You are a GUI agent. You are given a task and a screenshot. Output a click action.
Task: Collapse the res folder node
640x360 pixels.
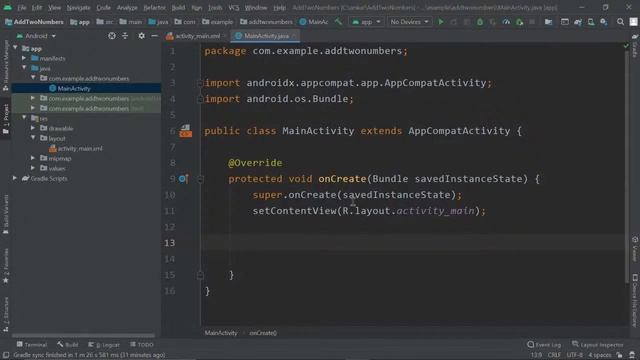pyautogui.click(x=24, y=118)
